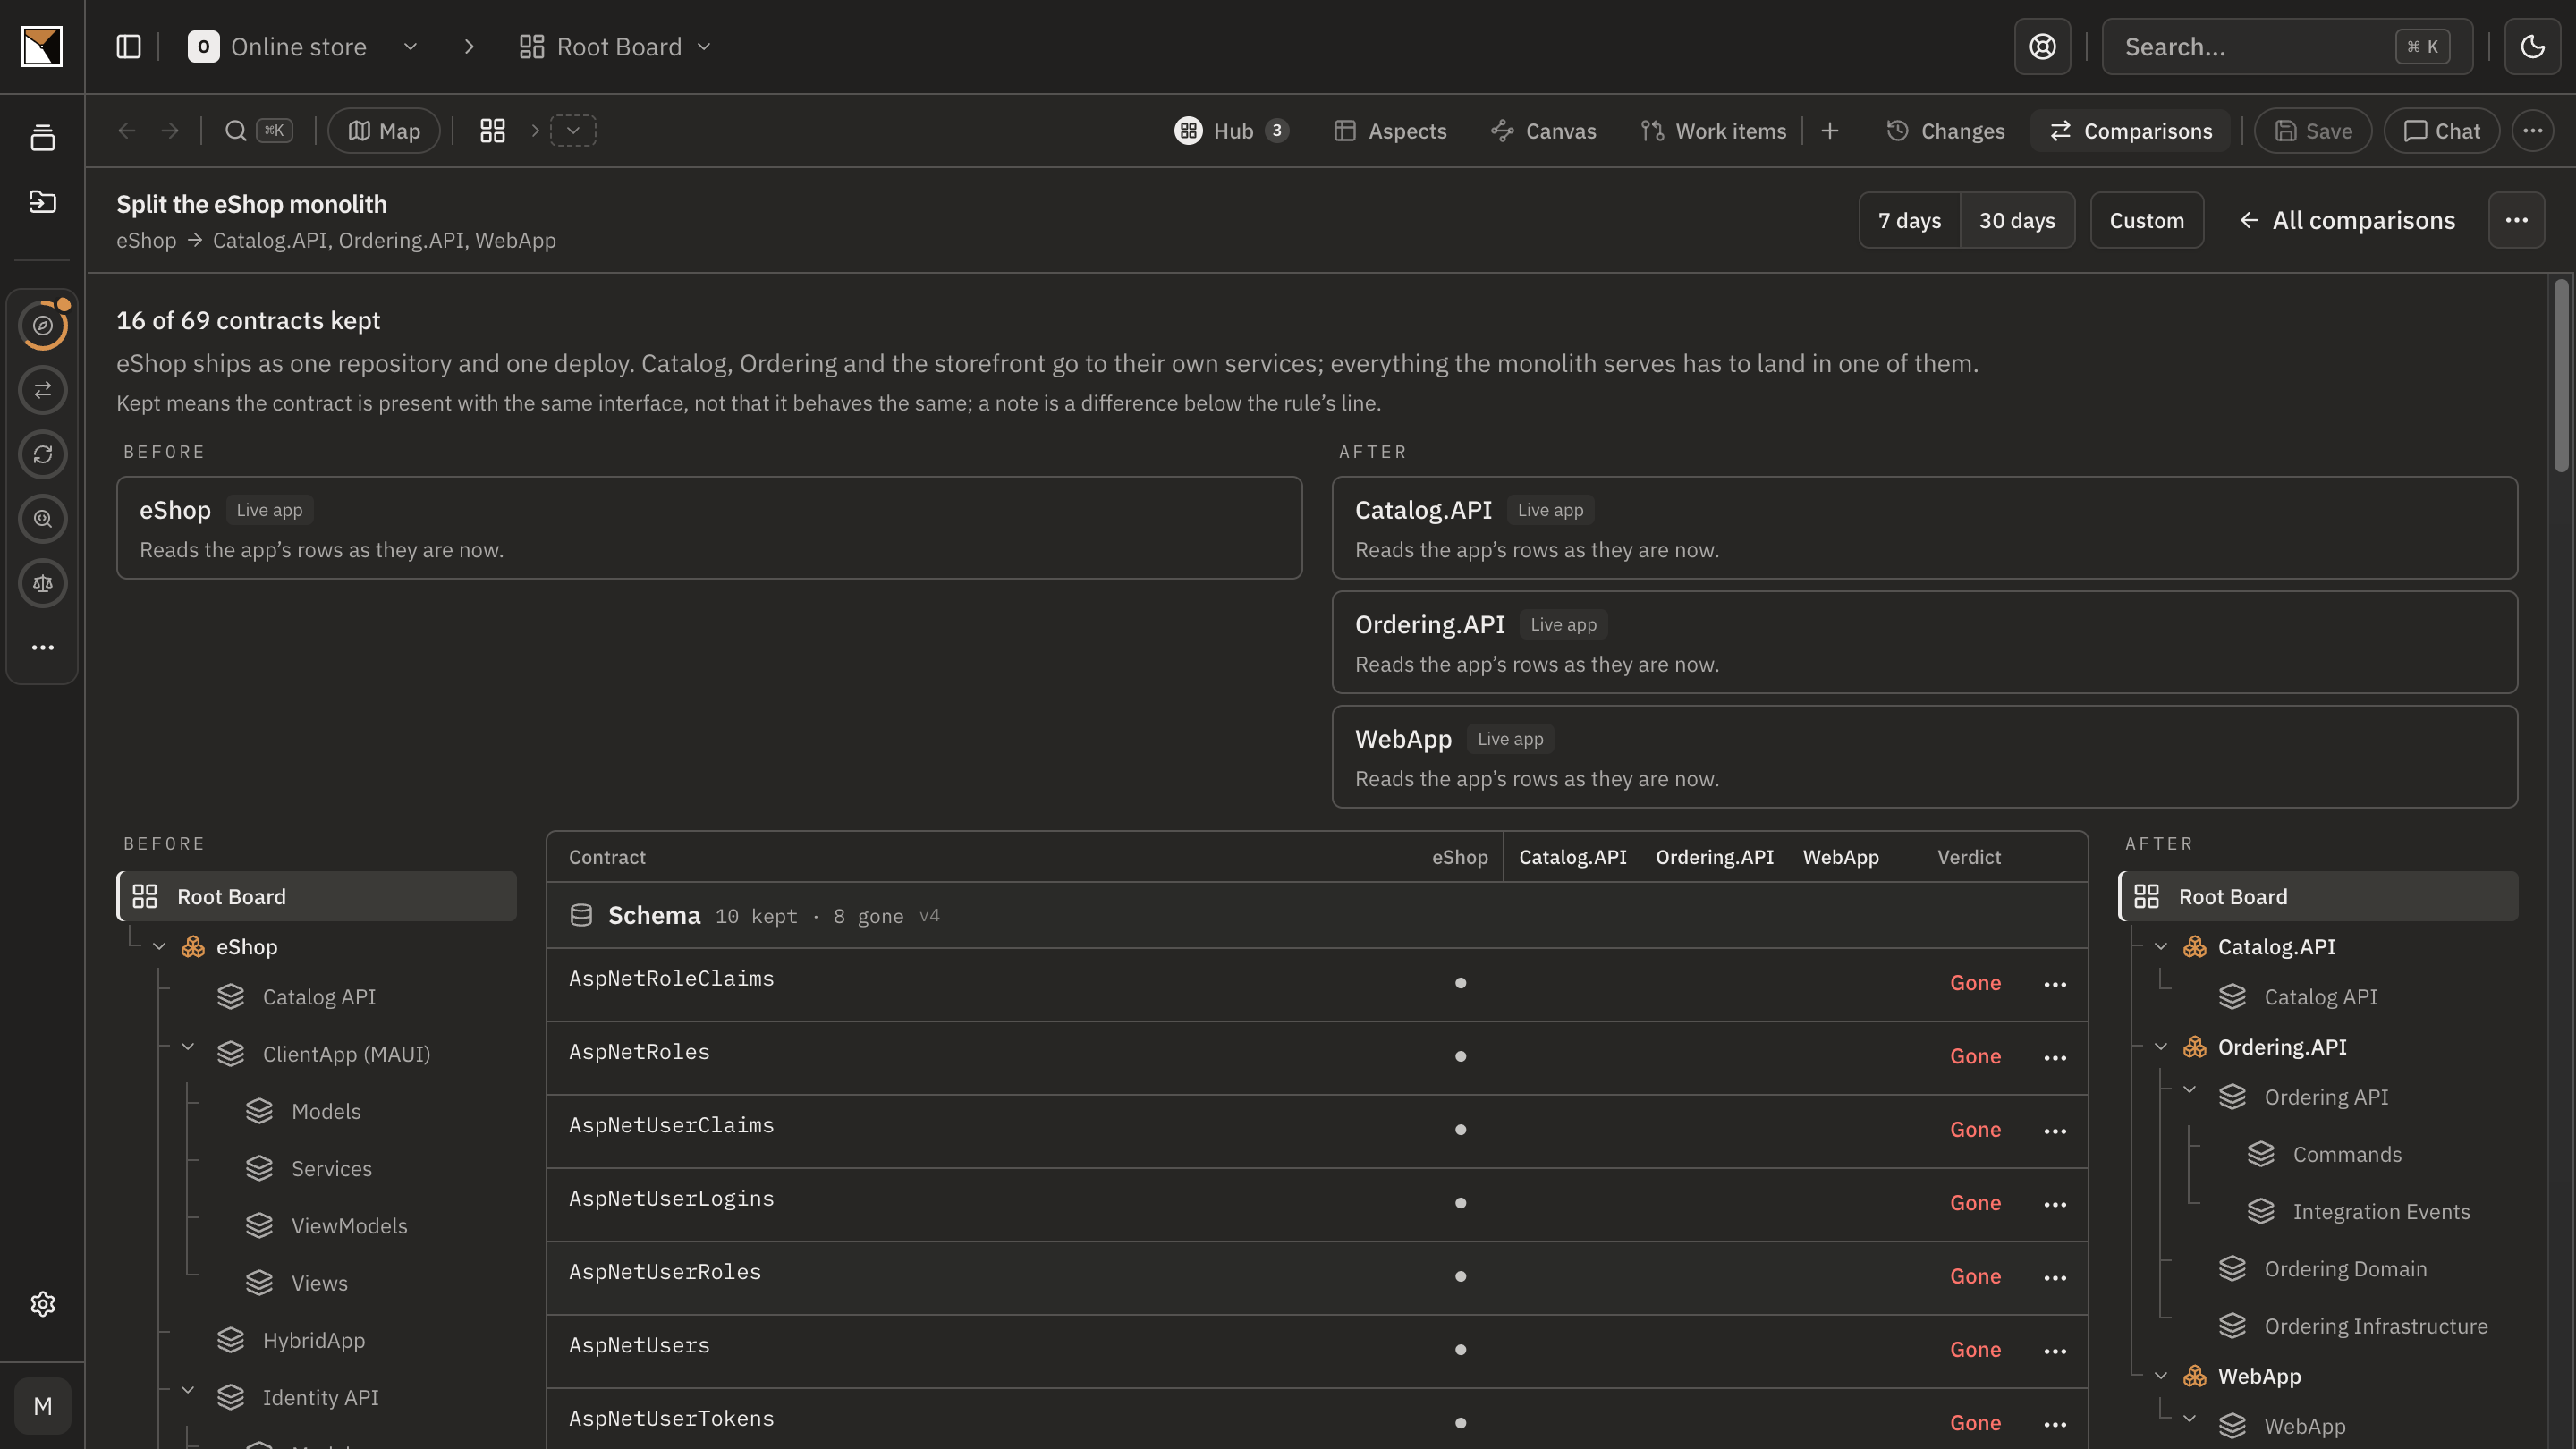This screenshot has height=1449, width=2576.
Task: Open row menu for AspNetUserLogins
Action: 2055,1205
